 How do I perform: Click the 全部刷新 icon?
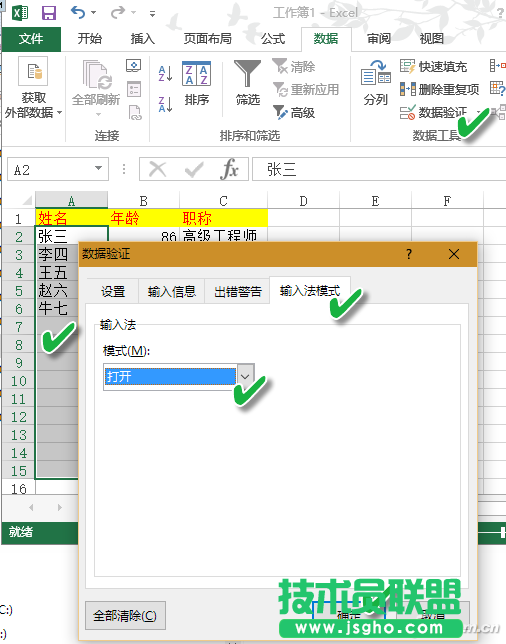(x=97, y=74)
